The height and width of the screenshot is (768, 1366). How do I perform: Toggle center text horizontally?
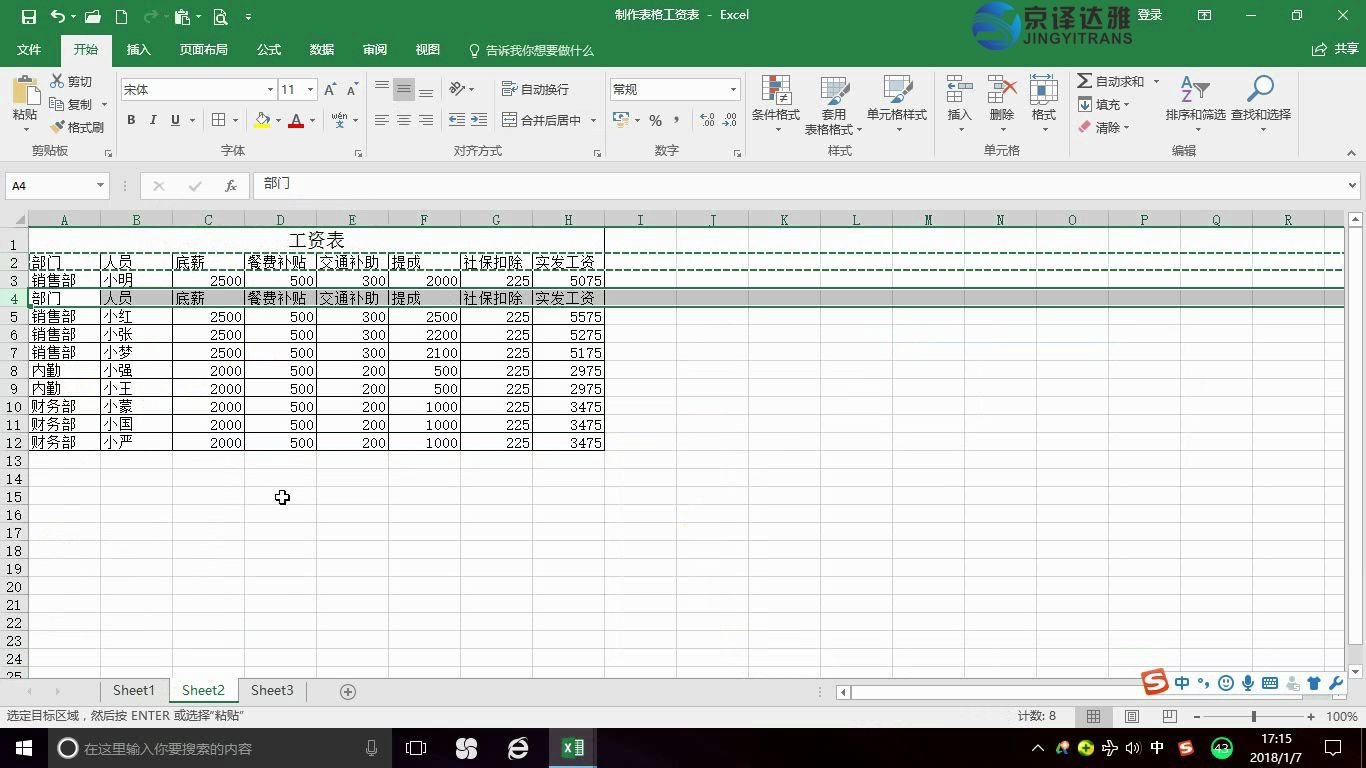point(404,120)
